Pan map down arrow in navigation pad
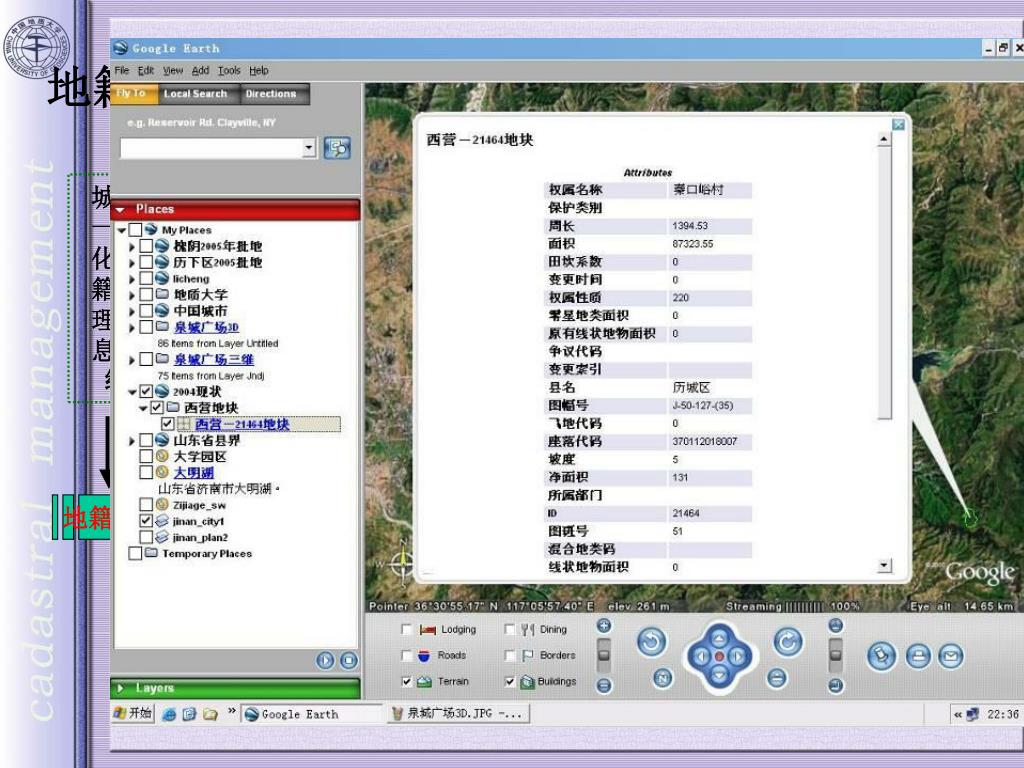 (x=718, y=675)
